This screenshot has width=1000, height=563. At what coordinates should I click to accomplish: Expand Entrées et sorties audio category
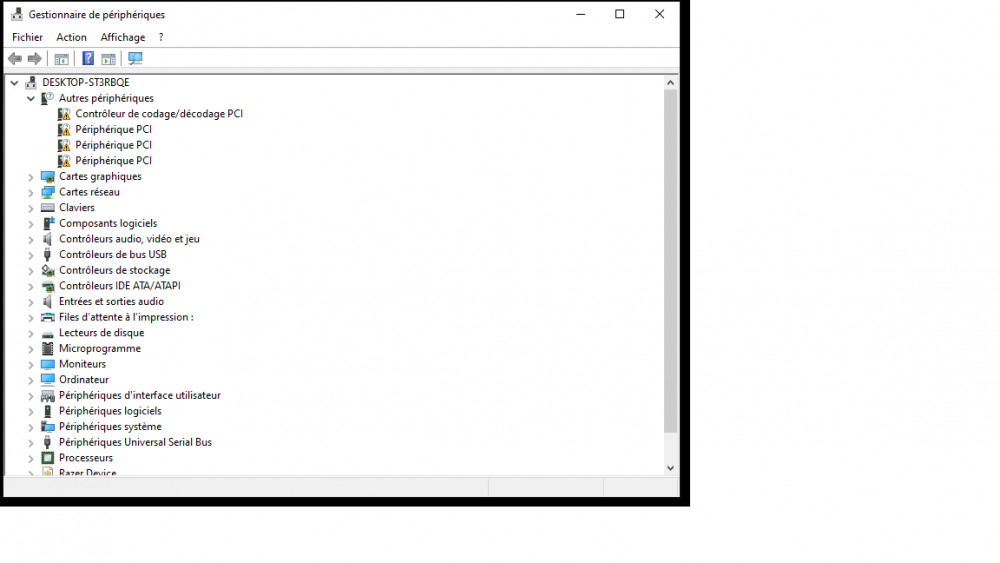pyautogui.click(x=31, y=302)
